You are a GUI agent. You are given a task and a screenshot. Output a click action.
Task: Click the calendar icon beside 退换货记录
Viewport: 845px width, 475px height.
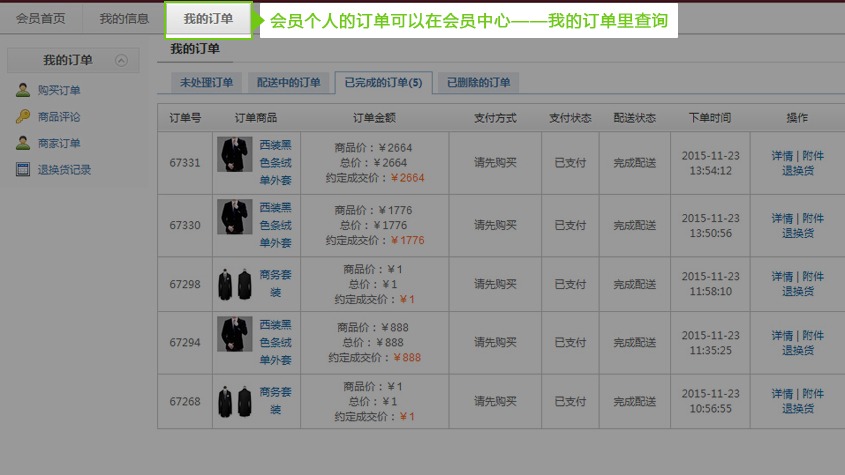pyautogui.click(x=23, y=169)
